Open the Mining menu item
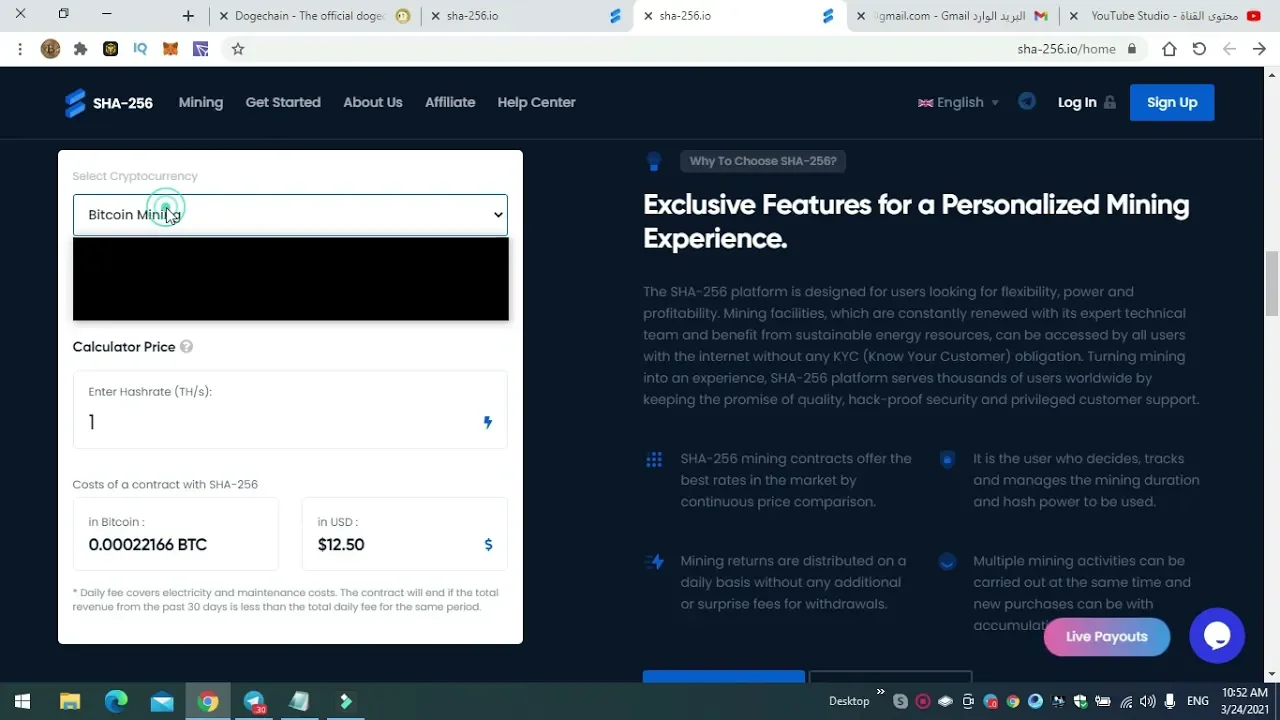Image resolution: width=1280 pixels, height=720 pixels. click(201, 102)
